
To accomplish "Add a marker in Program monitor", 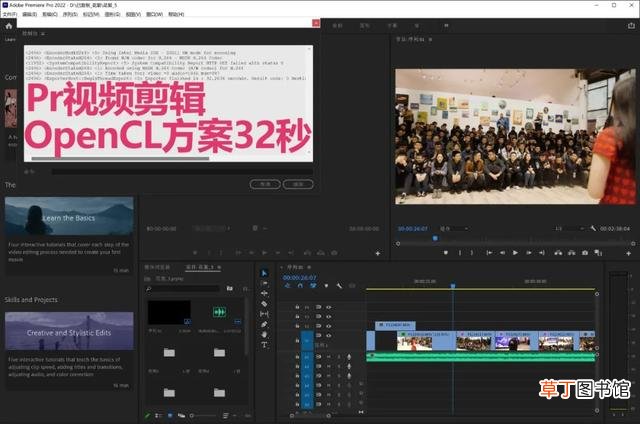I will 446,253.
